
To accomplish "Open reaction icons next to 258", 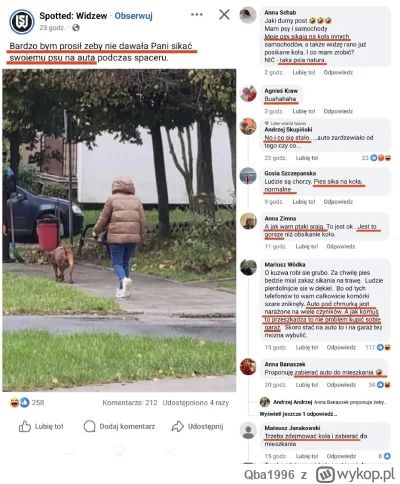I will click(20, 403).
